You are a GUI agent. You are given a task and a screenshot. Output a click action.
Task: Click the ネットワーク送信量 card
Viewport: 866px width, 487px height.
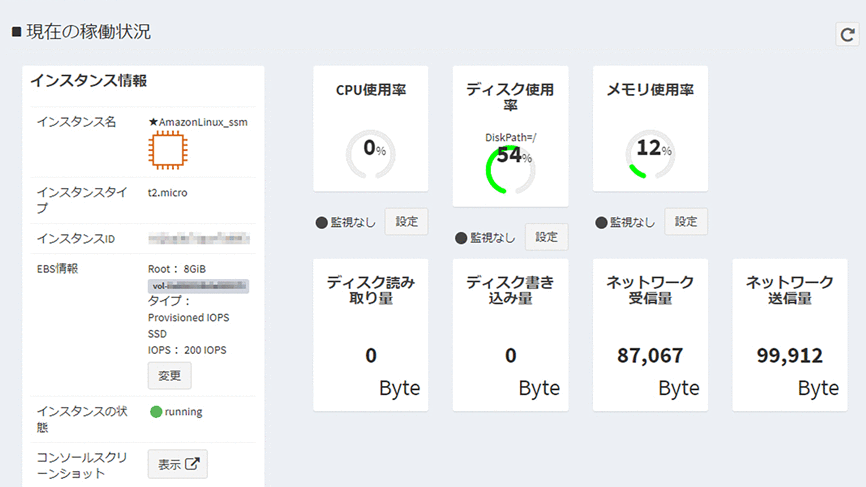pos(790,335)
